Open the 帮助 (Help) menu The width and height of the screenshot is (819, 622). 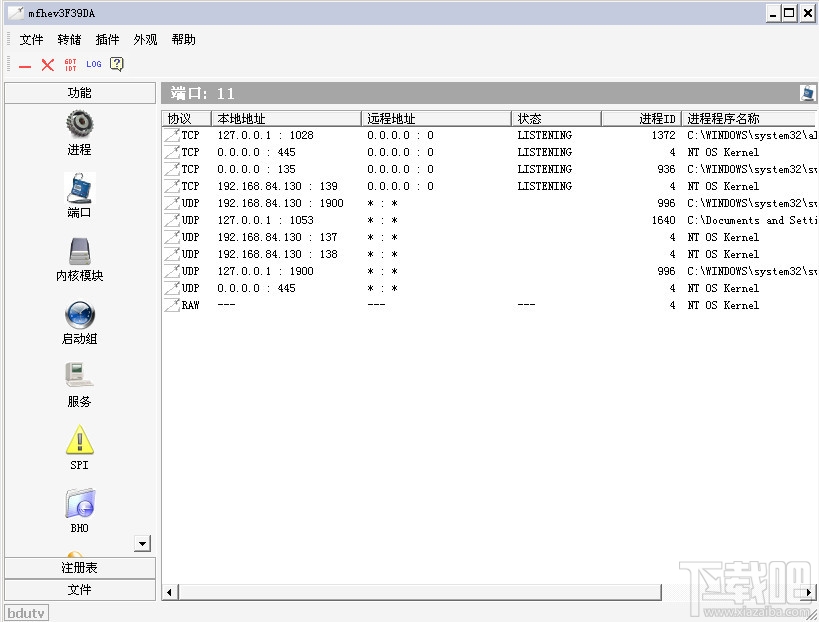pyautogui.click(x=182, y=40)
